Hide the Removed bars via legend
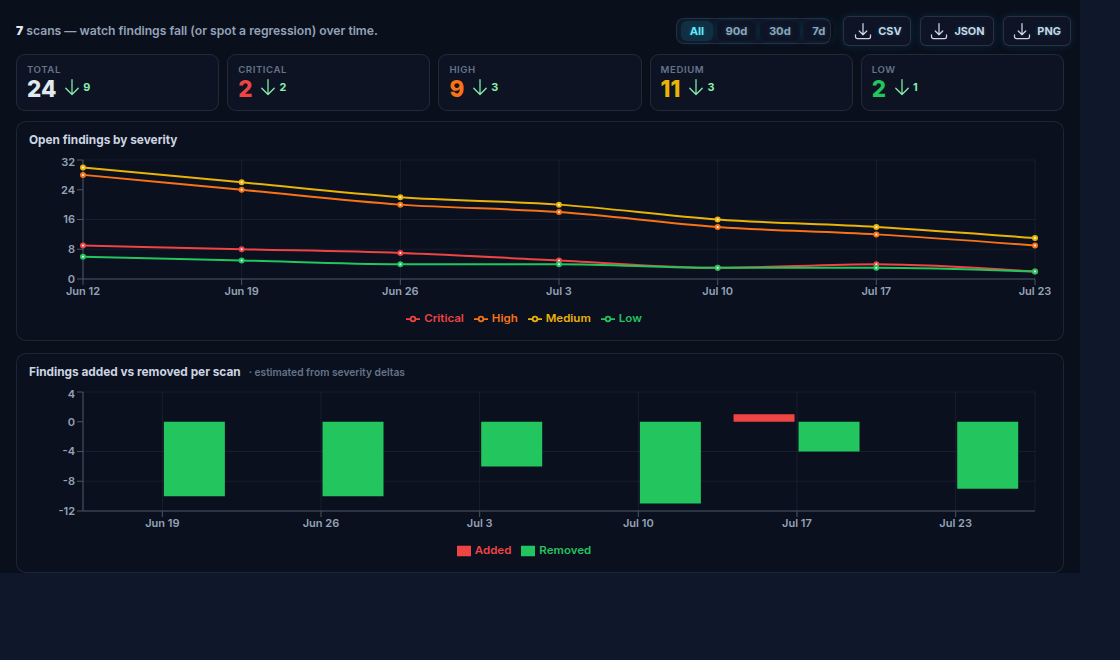The height and width of the screenshot is (660, 1120). [556, 551]
